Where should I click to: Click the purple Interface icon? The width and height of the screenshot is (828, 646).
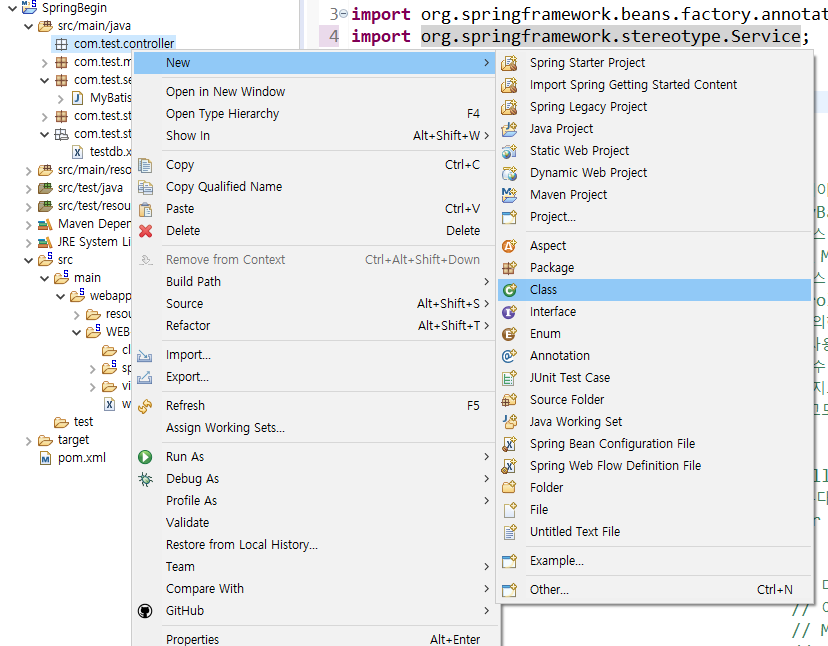[x=509, y=312]
